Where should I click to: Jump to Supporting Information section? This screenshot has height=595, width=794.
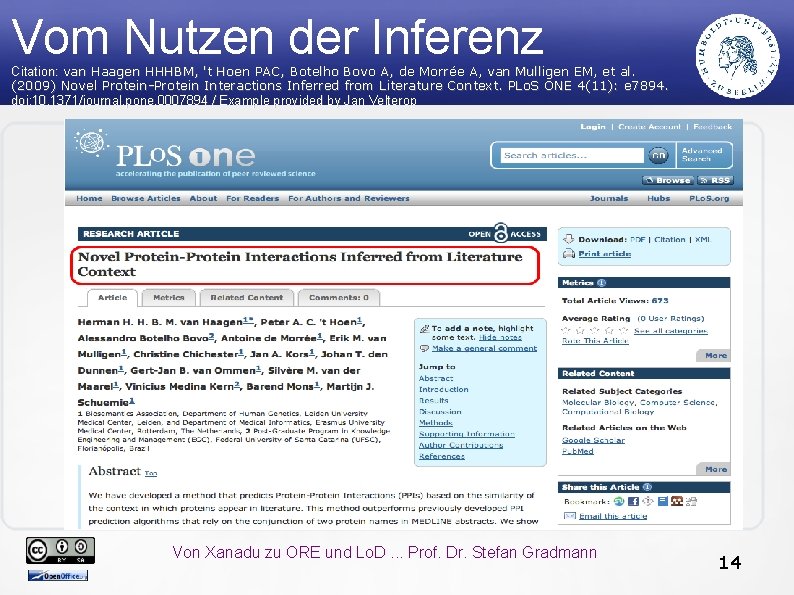[467, 434]
